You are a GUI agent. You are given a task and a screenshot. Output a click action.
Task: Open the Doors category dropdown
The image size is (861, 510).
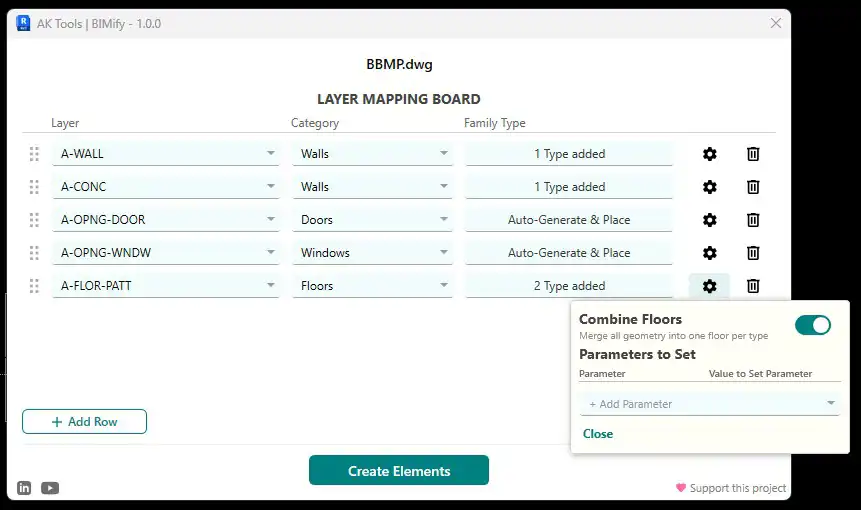pyautogui.click(x=443, y=220)
